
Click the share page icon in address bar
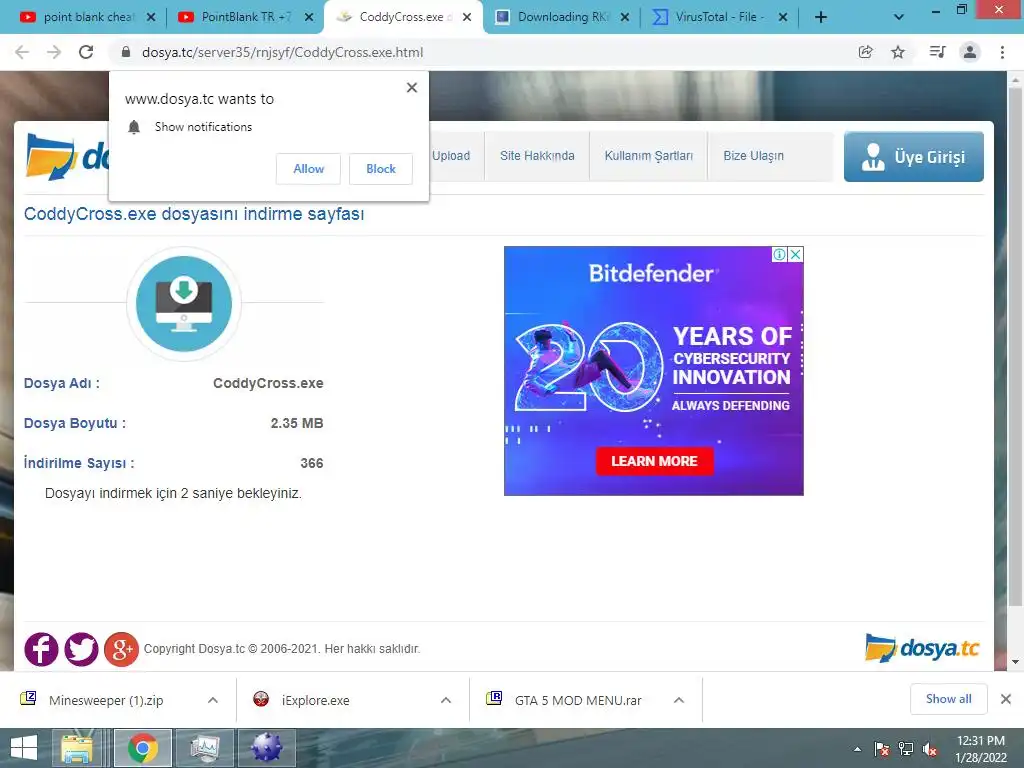coord(865,52)
